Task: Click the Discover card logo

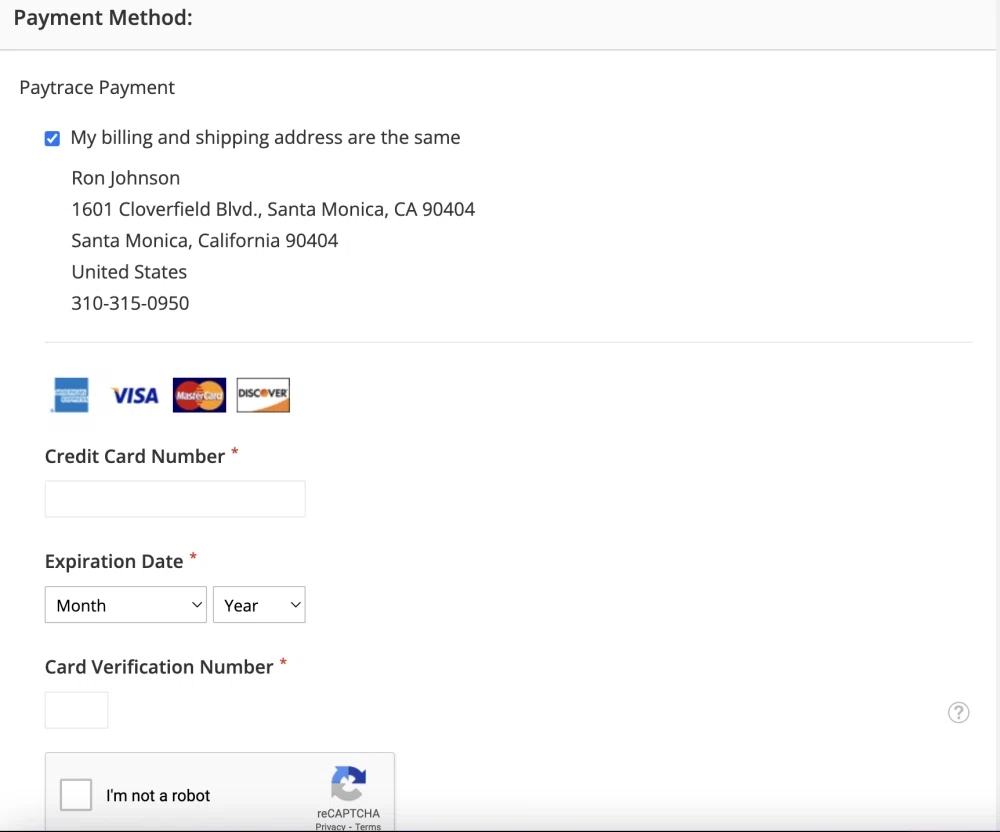Action: [263, 395]
